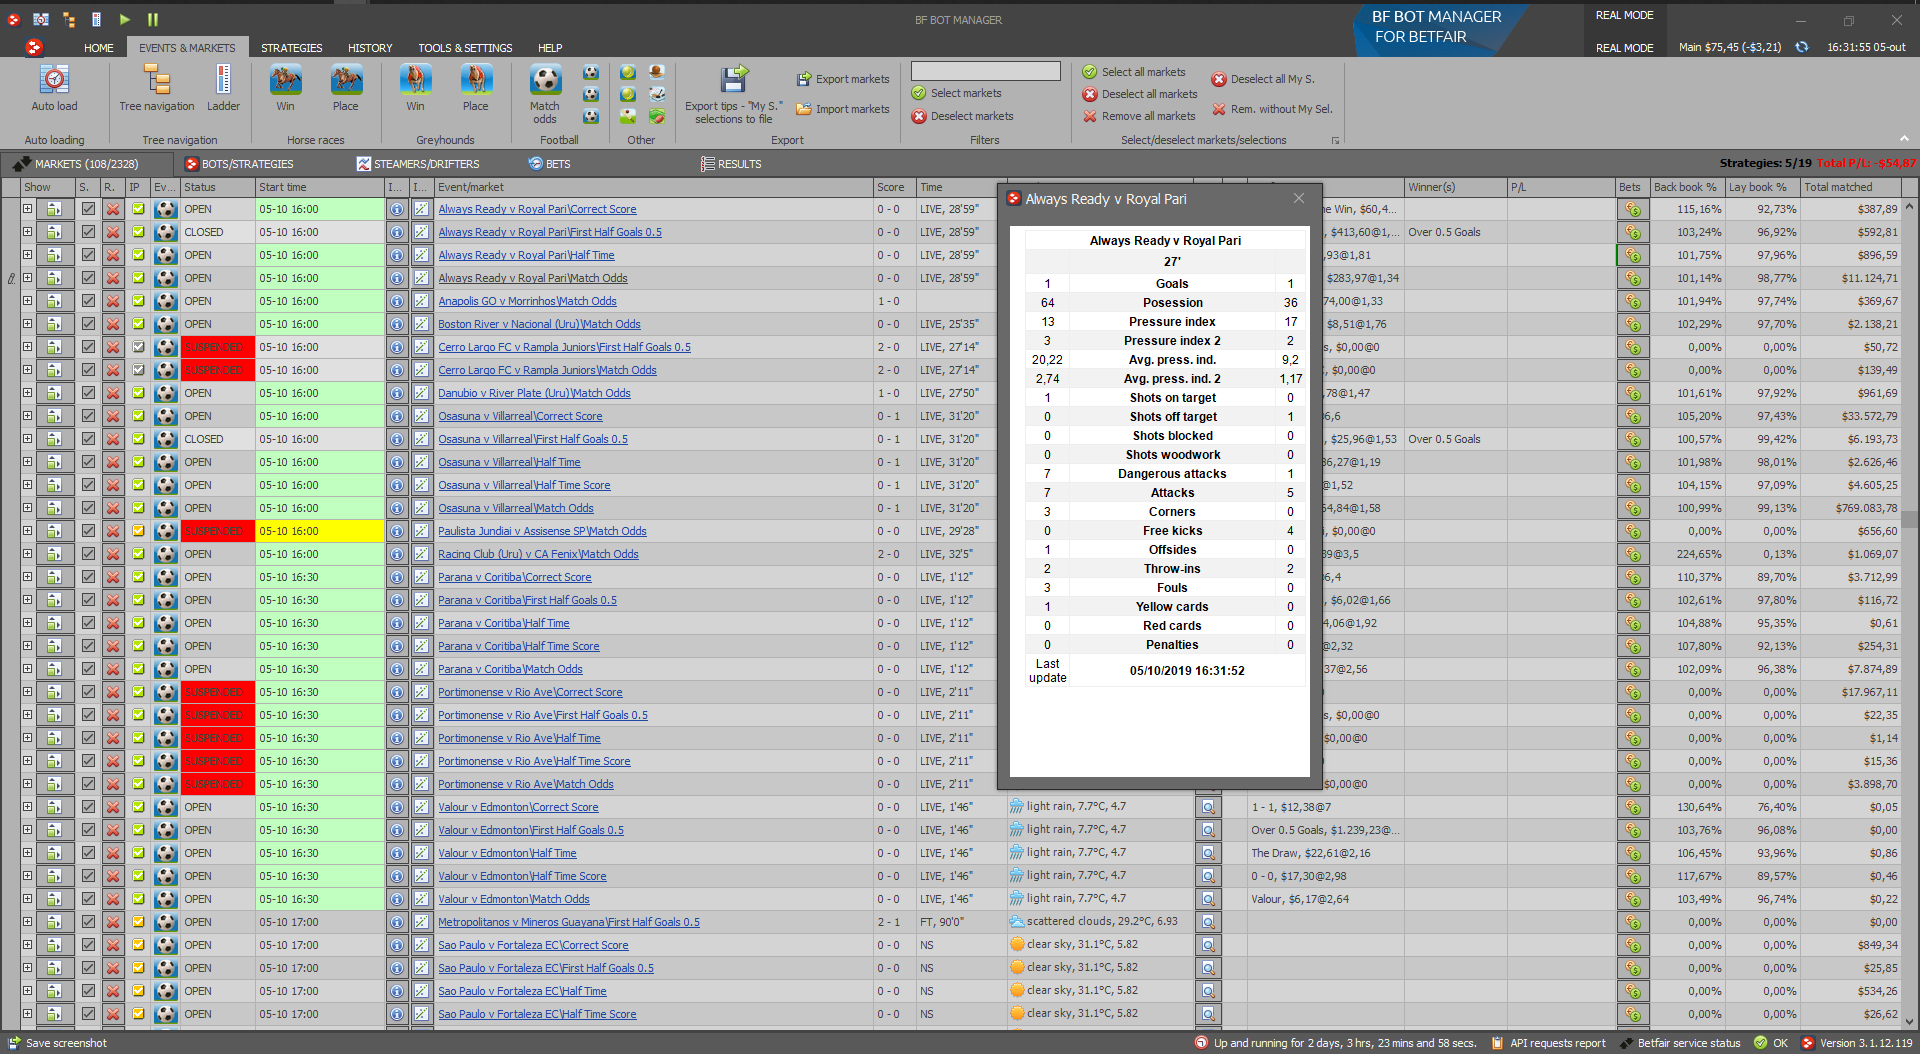Click the Auto load icon
Image resolution: width=1920 pixels, height=1054 pixels.
click(54, 80)
